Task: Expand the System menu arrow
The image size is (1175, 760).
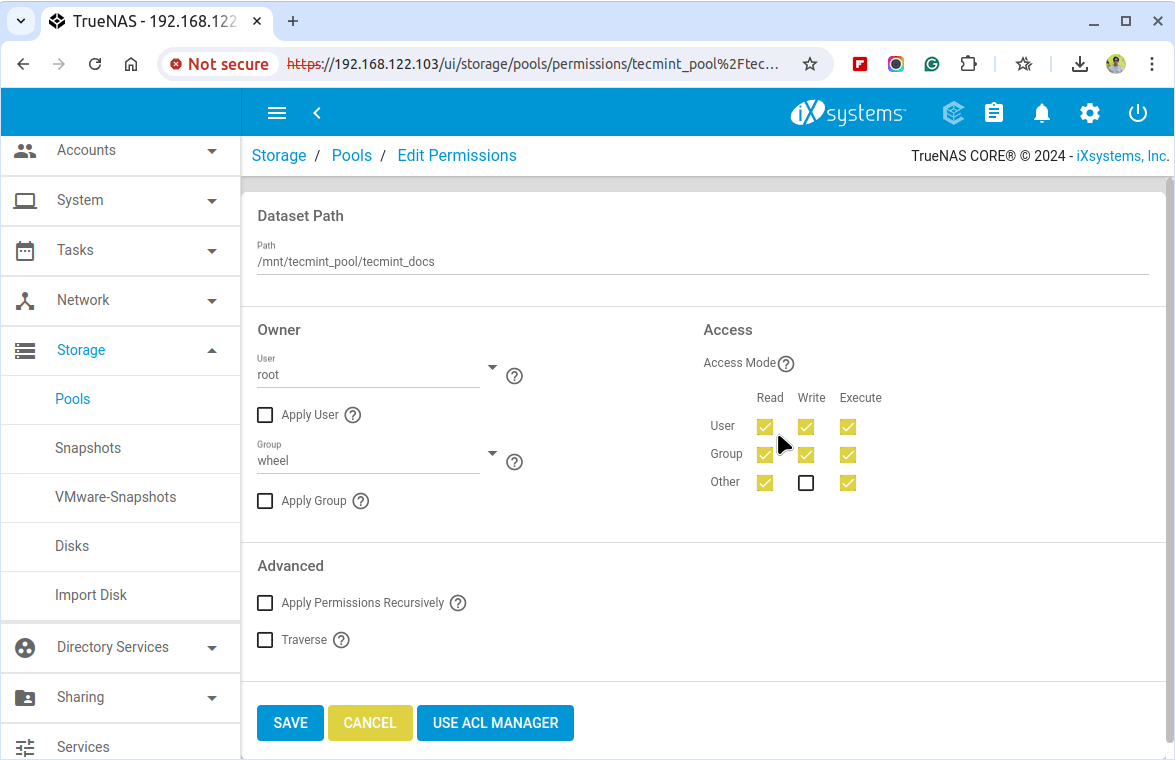Action: point(212,202)
